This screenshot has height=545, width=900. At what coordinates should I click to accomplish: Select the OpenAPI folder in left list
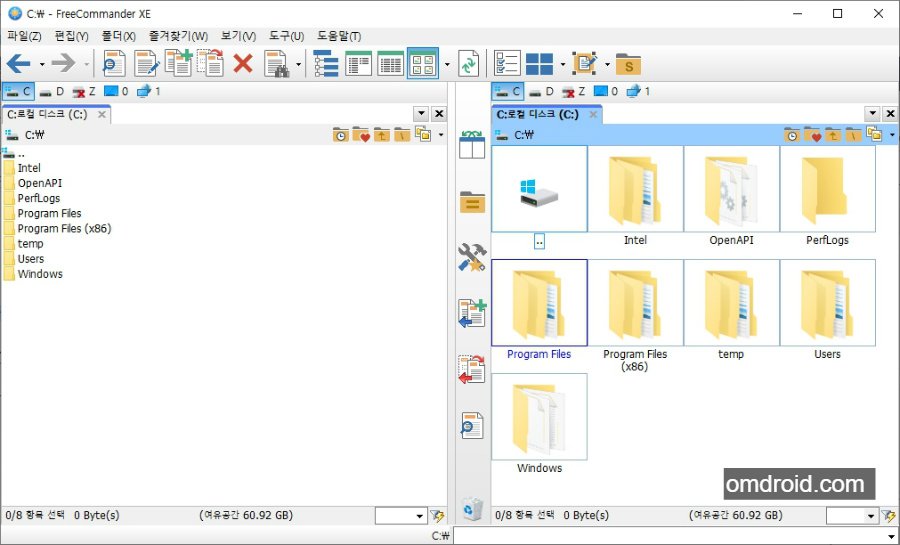pos(33,183)
